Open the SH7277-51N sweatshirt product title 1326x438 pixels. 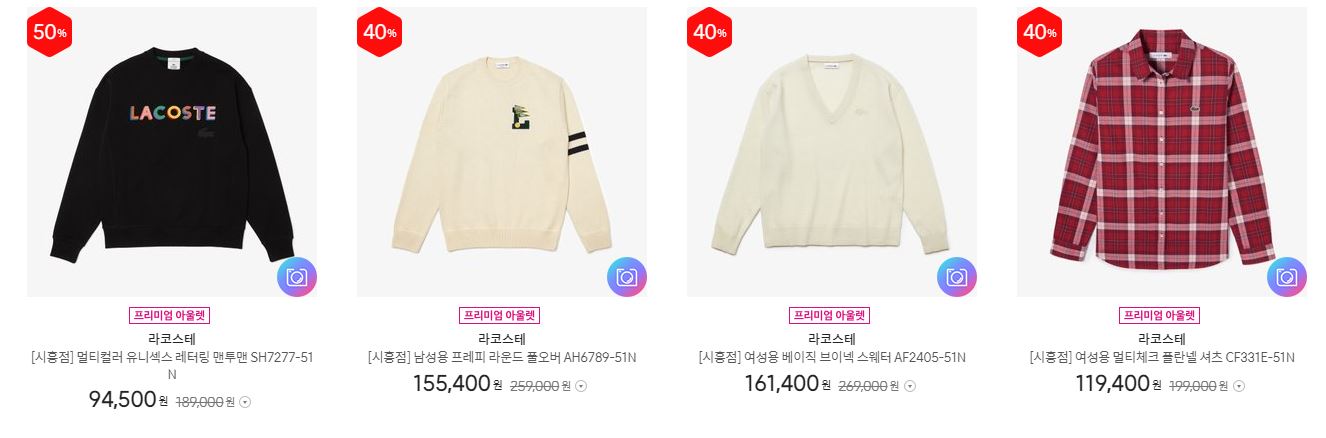[x=172, y=366]
